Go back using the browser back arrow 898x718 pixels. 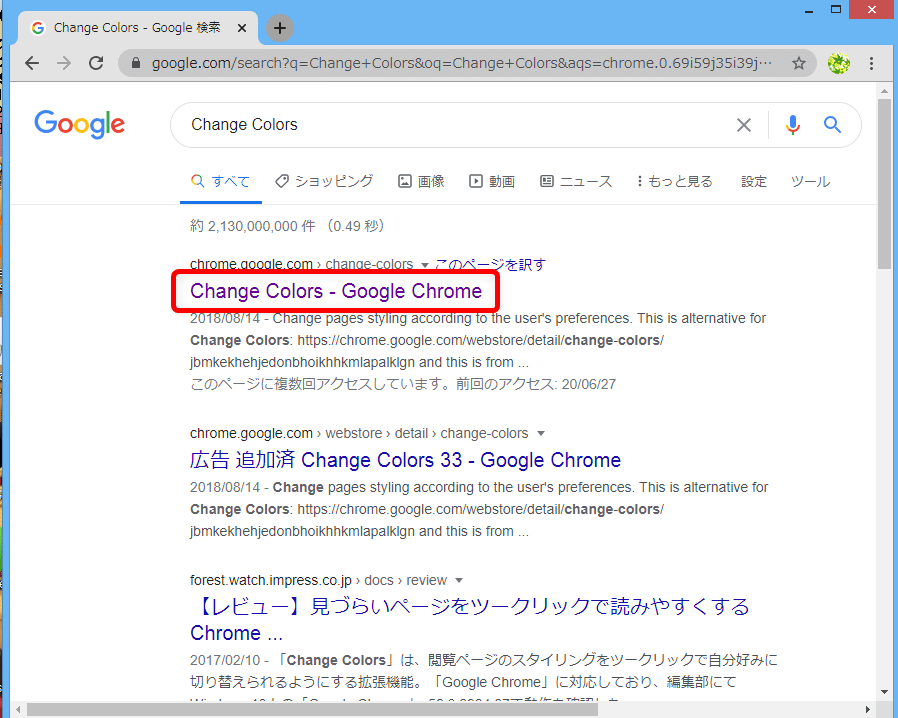click(x=32, y=63)
